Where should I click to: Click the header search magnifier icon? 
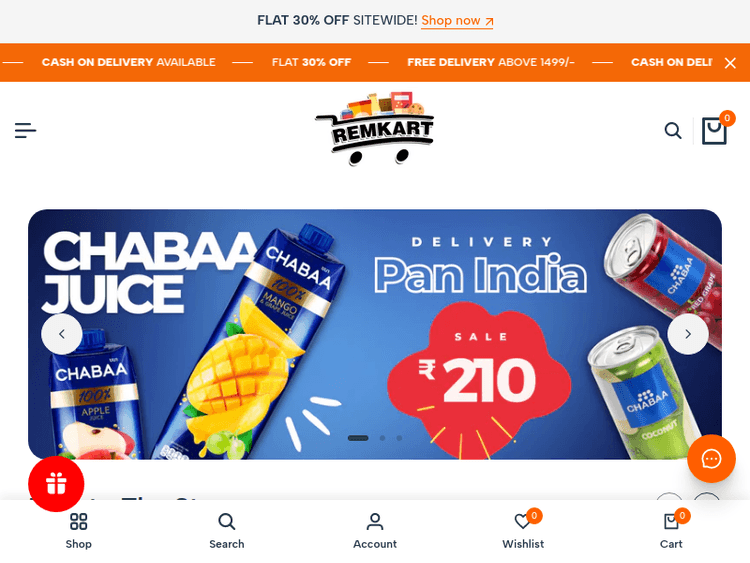[673, 130]
